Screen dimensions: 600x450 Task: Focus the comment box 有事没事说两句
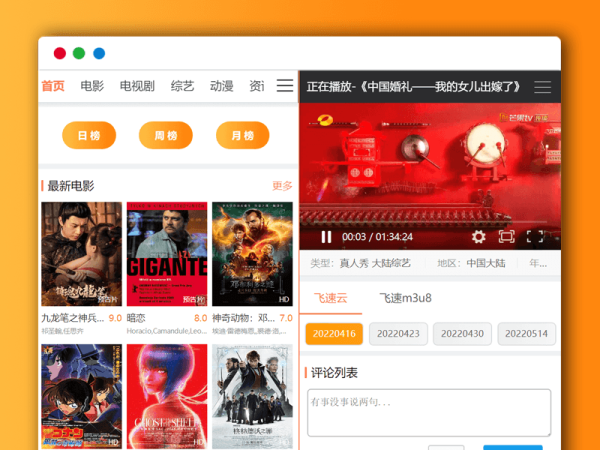tap(429, 413)
